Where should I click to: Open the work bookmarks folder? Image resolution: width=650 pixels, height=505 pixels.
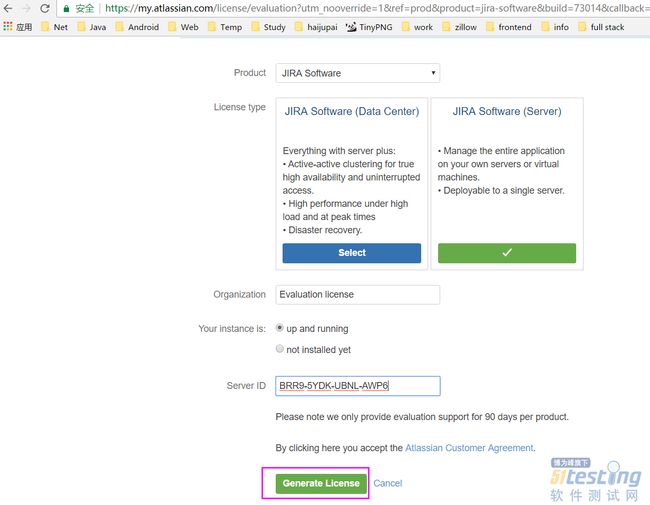(417, 27)
